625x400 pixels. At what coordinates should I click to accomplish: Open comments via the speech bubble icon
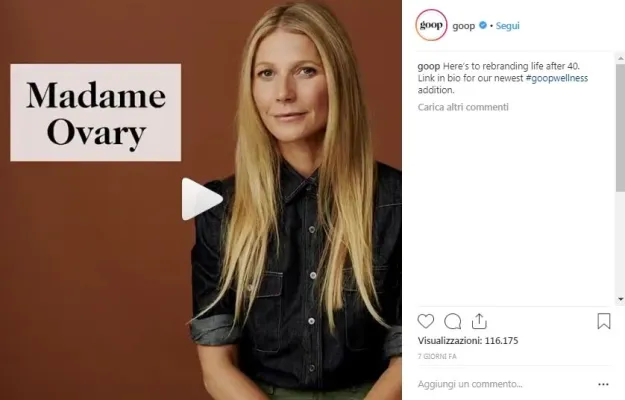[453, 321]
